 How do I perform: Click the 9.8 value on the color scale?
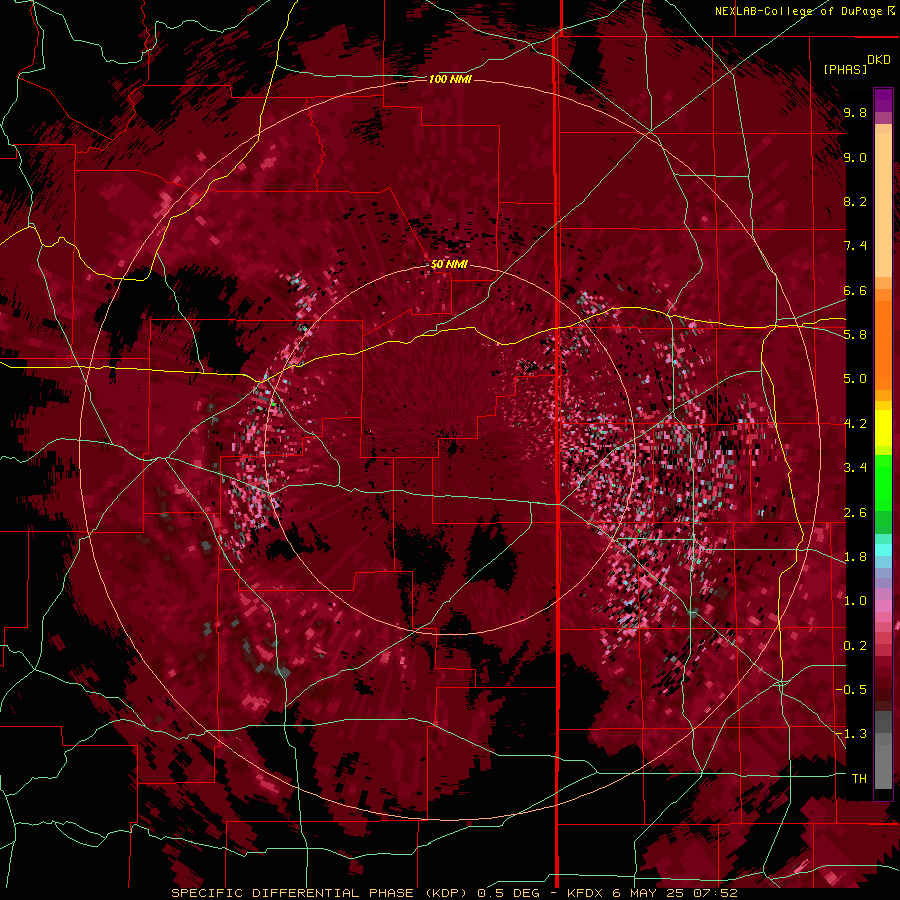click(x=855, y=112)
